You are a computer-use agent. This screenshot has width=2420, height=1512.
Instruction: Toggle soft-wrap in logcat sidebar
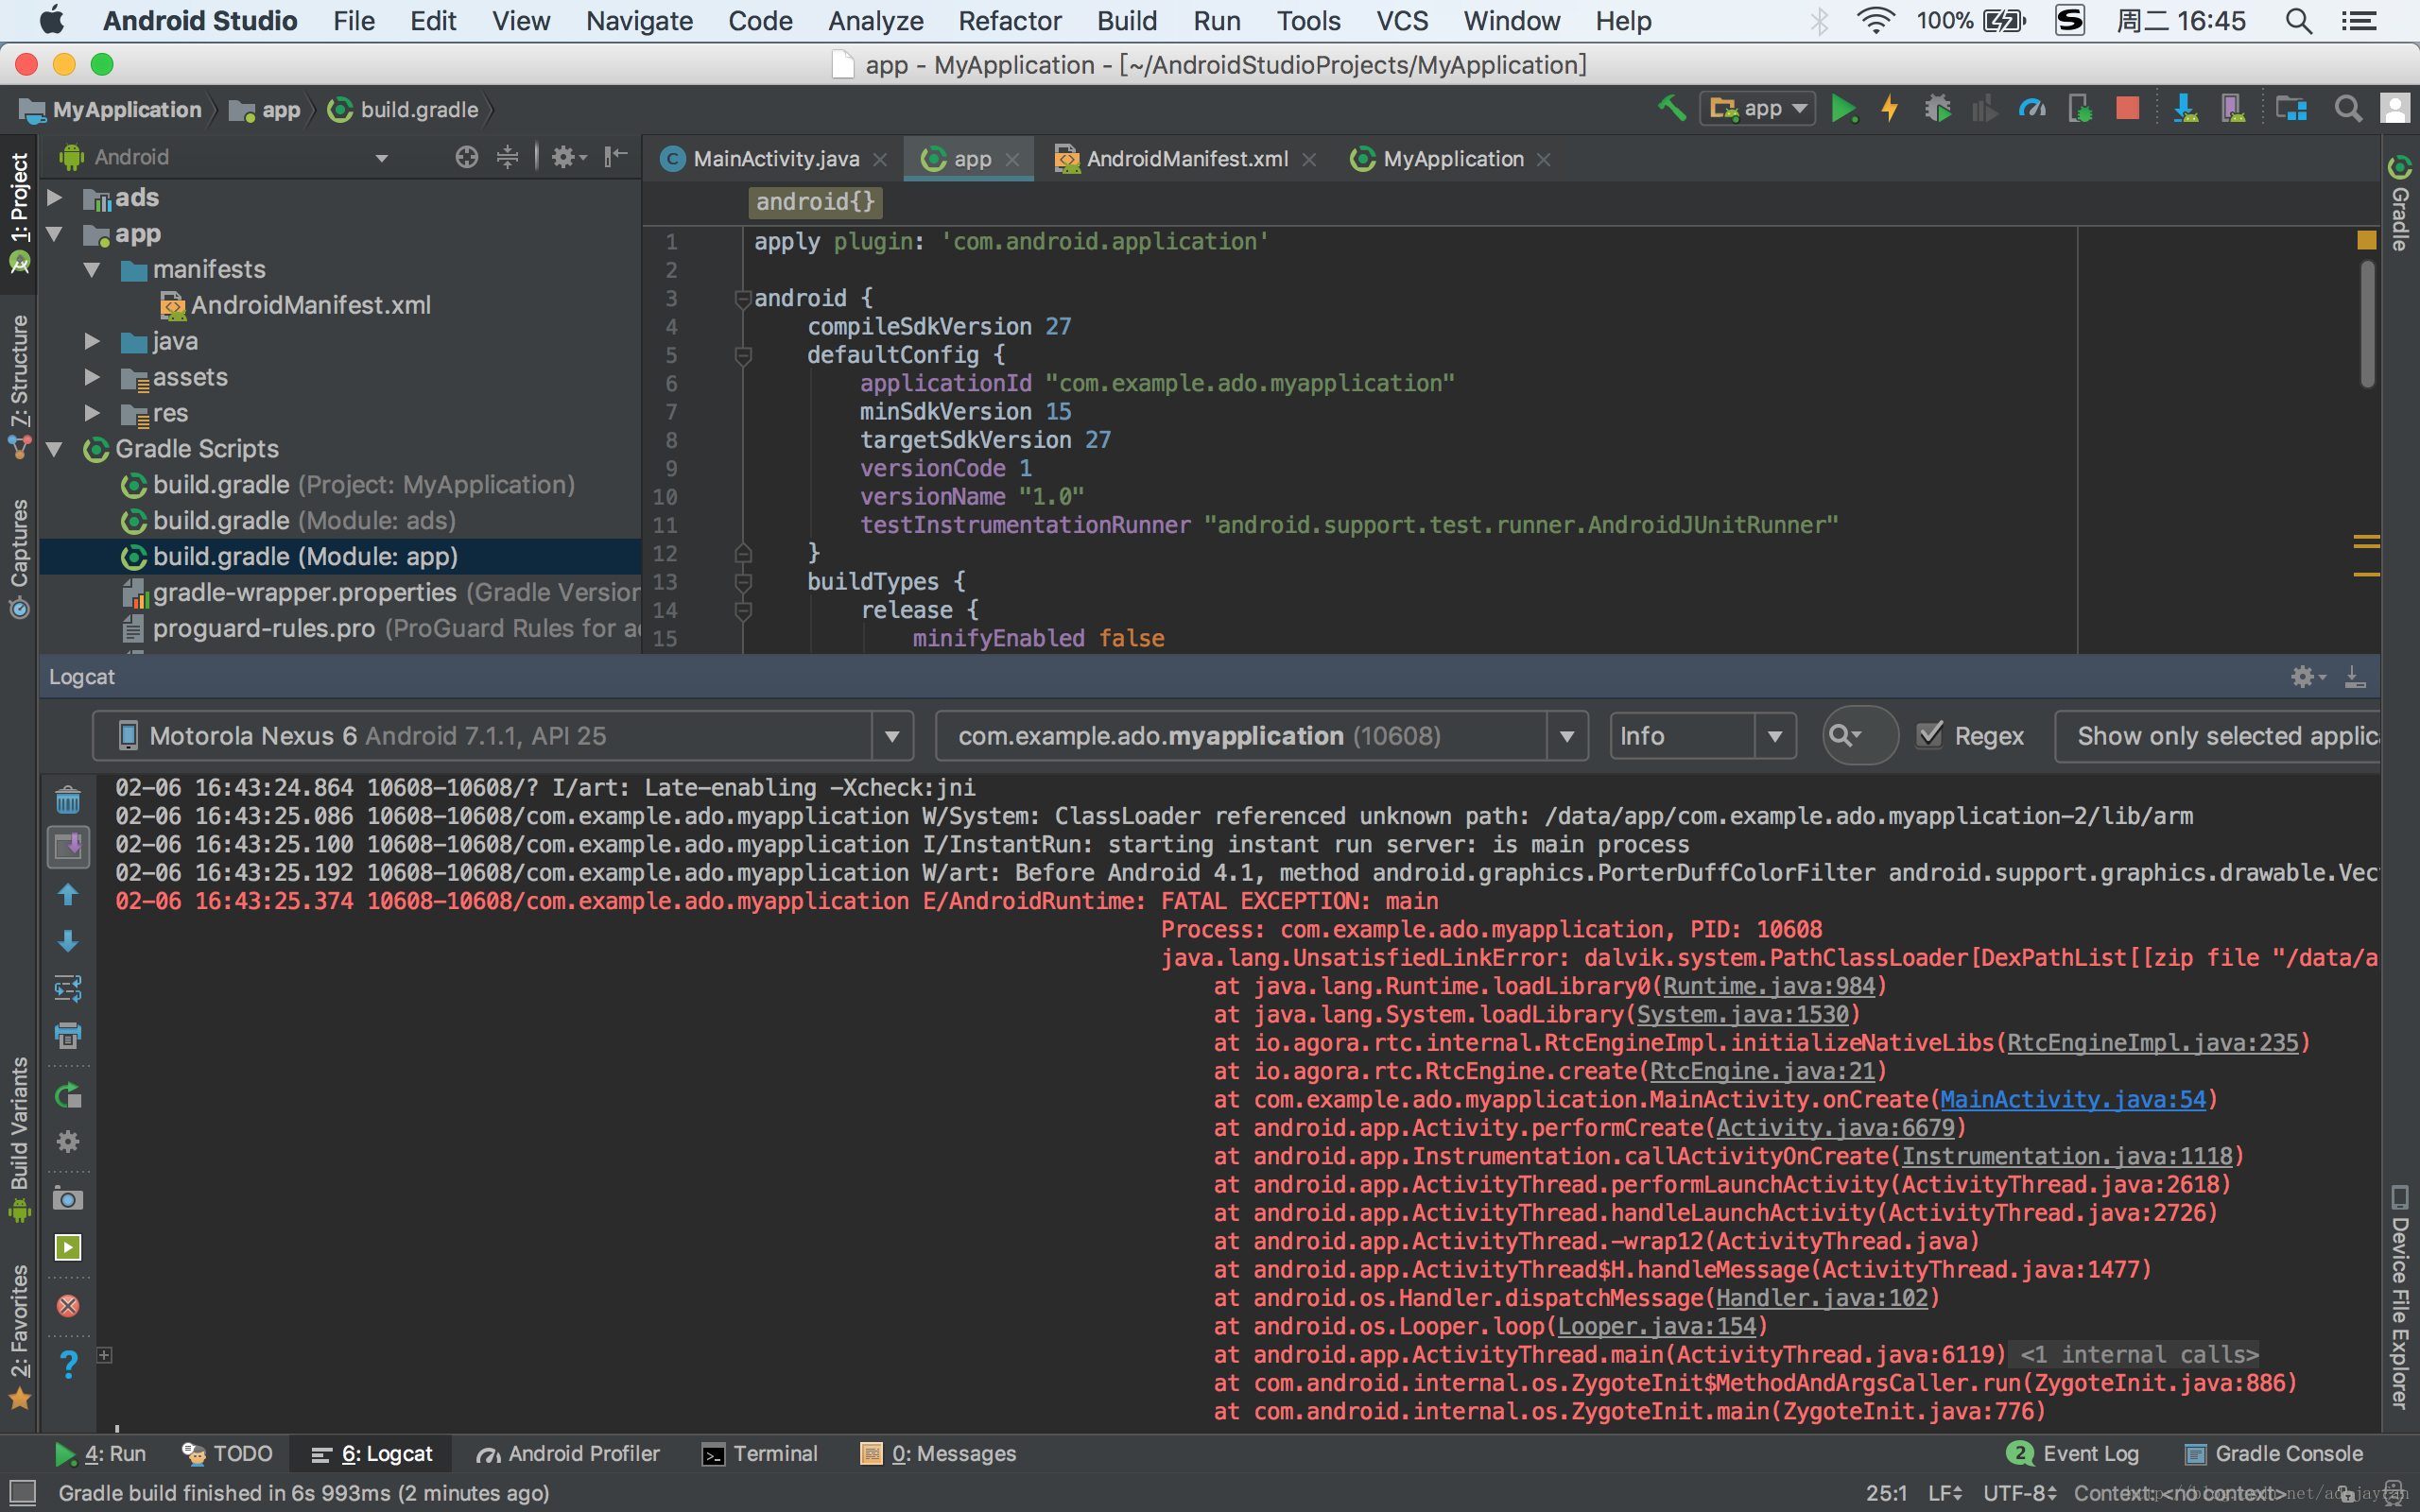(x=68, y=989)
